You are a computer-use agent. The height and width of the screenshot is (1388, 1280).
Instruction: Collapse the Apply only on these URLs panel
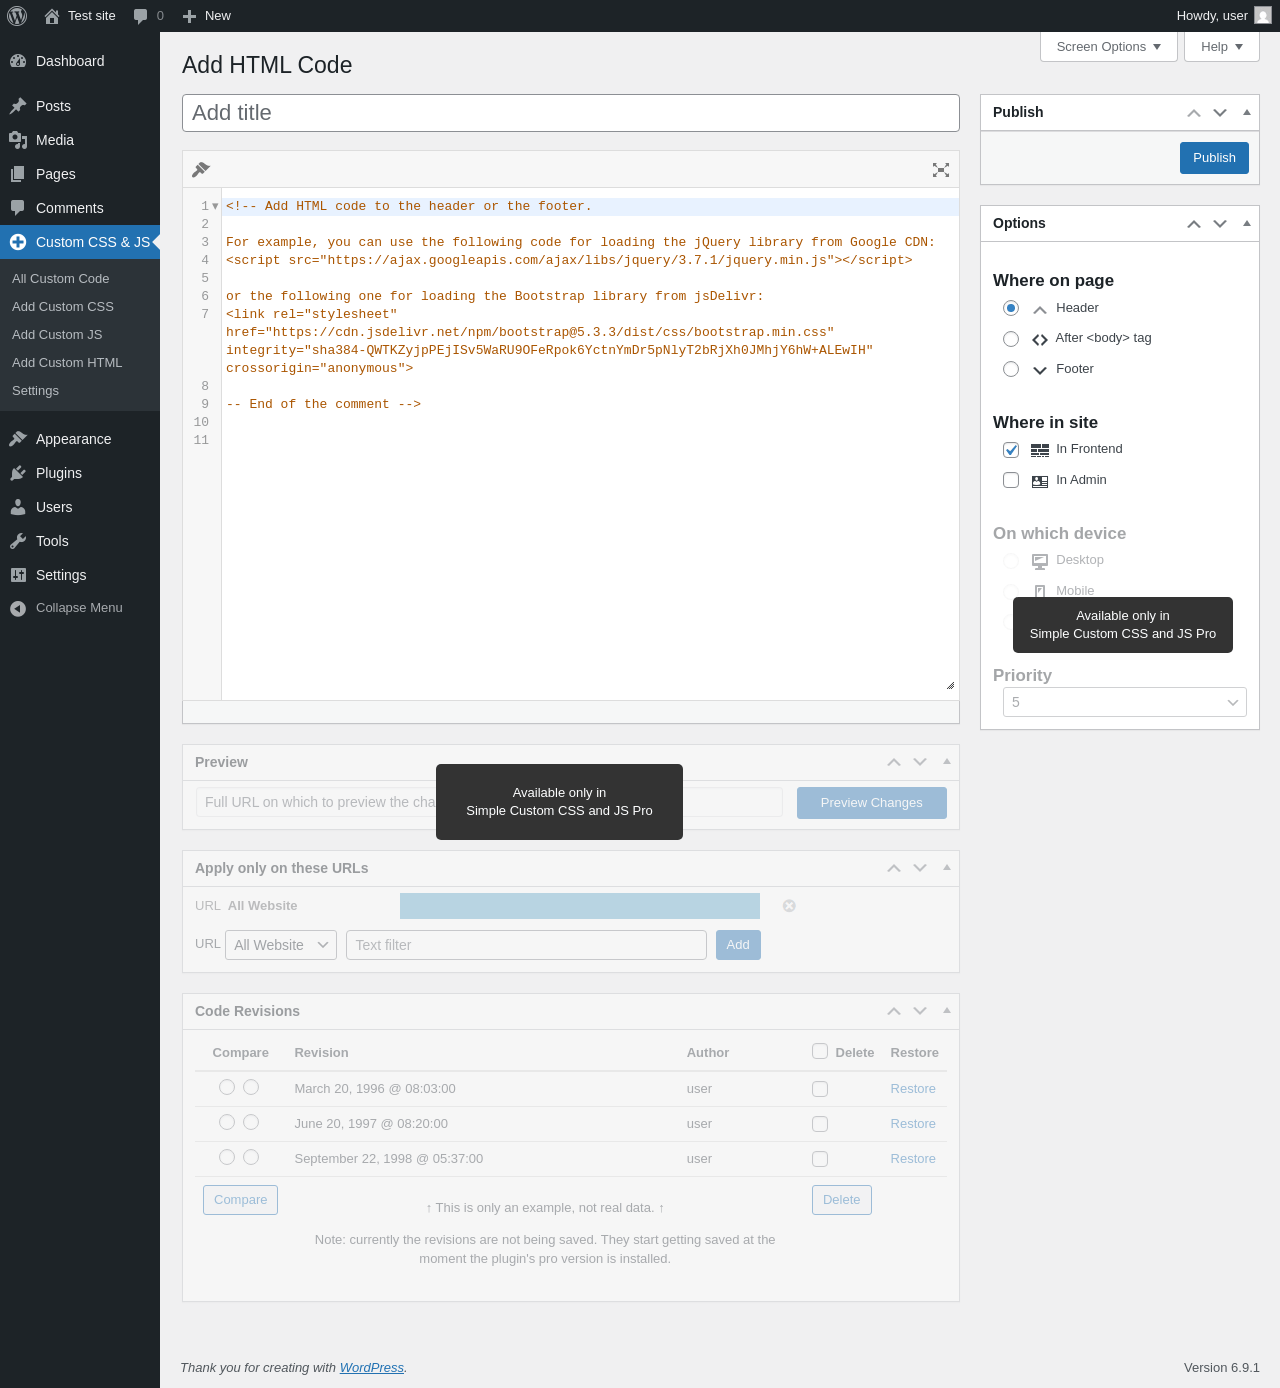pyautogui.click(x=947, y=867)
